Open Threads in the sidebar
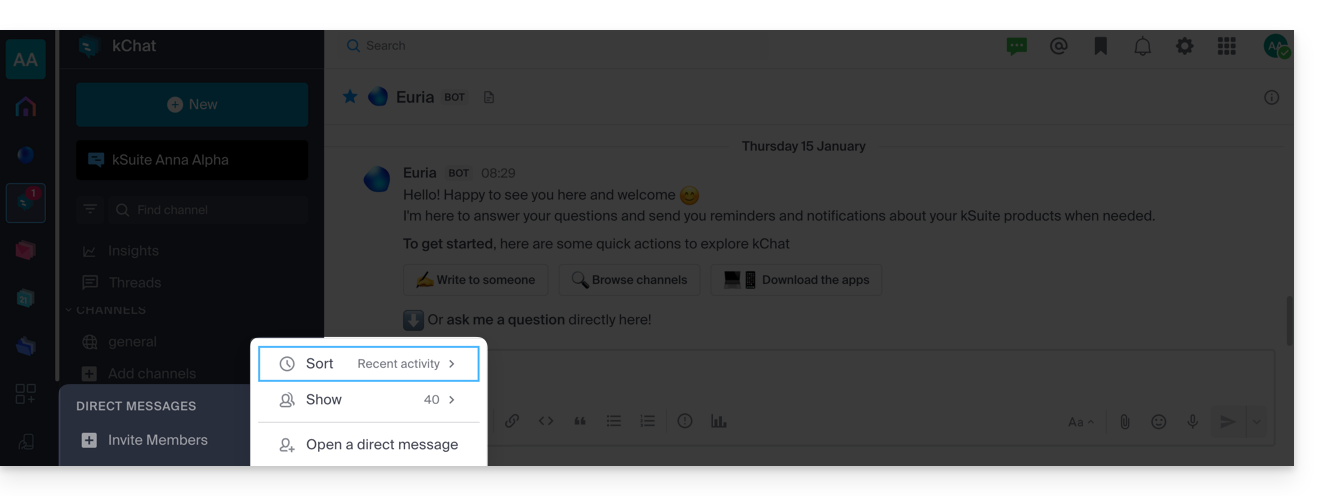Image resolution: width=1324 pixels, height=496 pixels. pos(134,283)
